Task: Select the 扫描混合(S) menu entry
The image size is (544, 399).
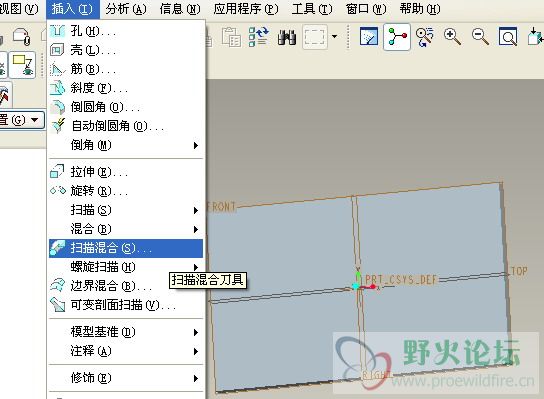Action: tap(126, 248)
